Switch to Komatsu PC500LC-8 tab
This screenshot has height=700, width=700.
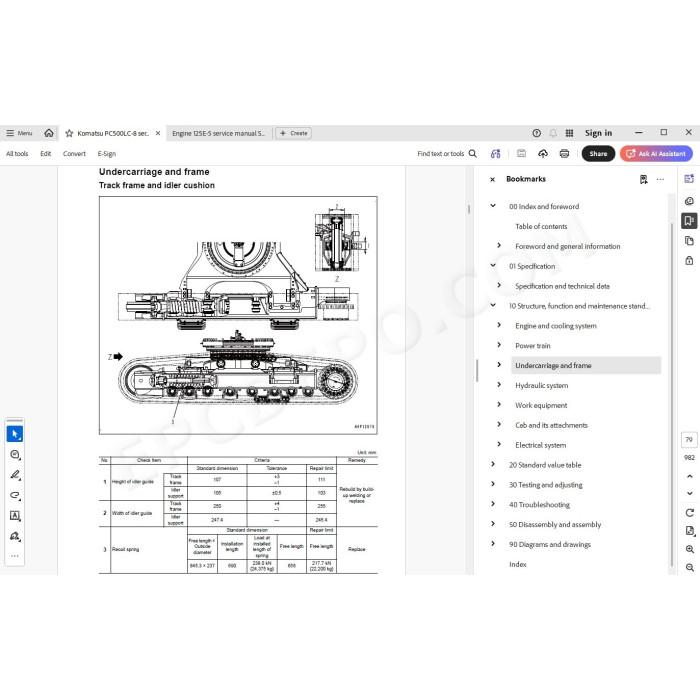tap(112, 133)
